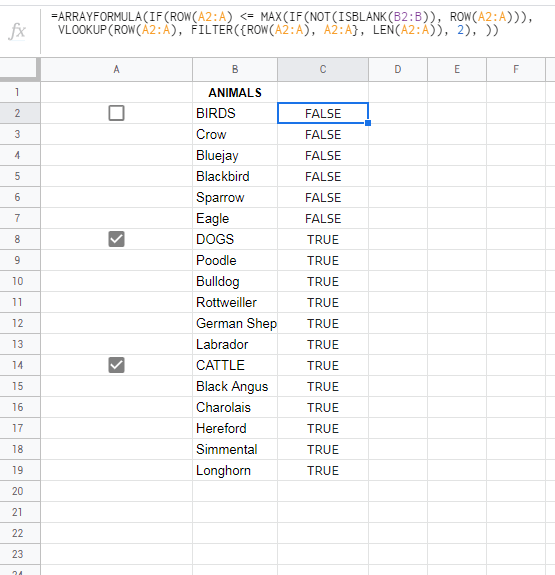The height and width of the screenshot is (575, 555).
Task: Check the BIRDS checkbox in row 2
Action: [x=116, y=113]
